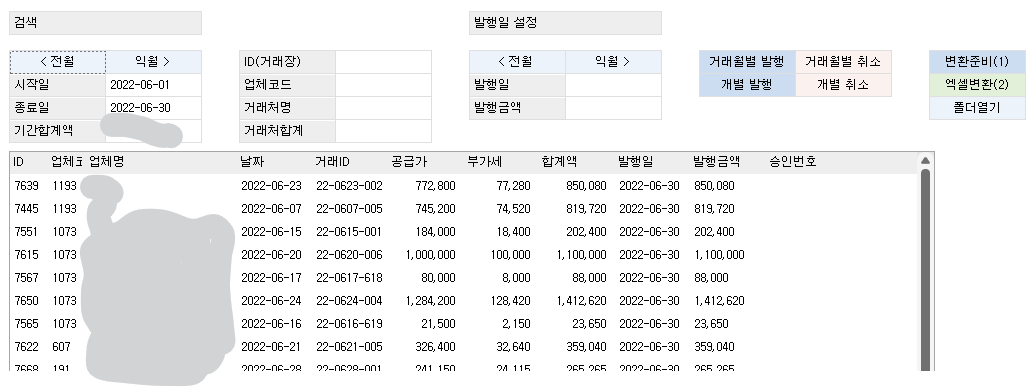This screenshot has width=1032, height=387.
Task: Click the list scrollbar up arrow
Action: tap(925, 160)
